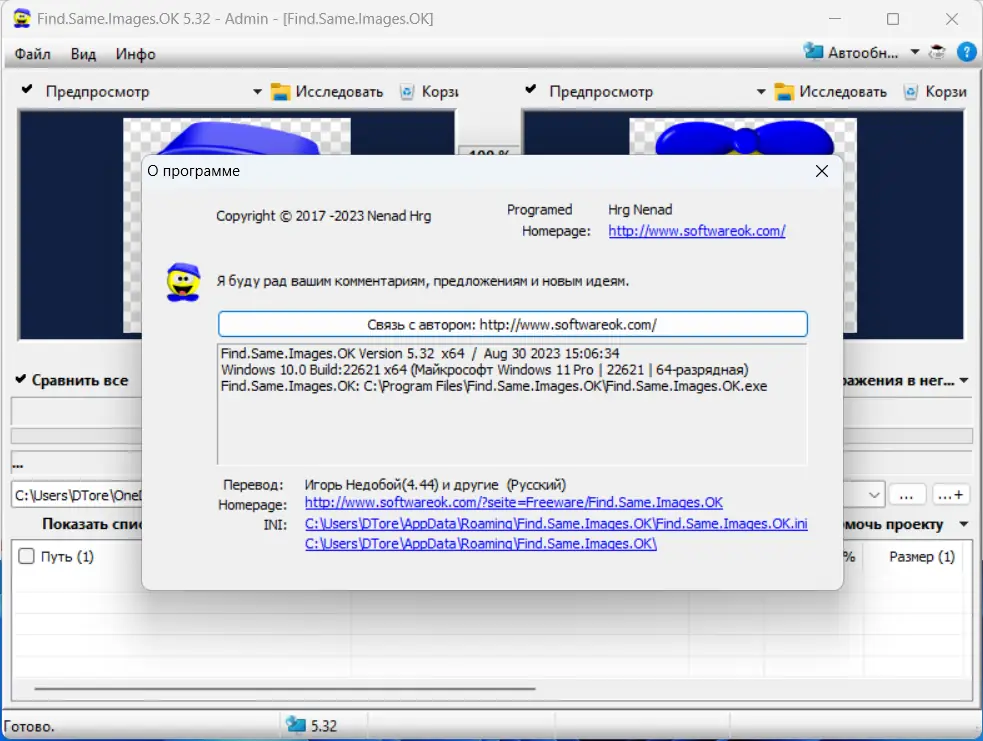This screenshot has width=983, height=741.
Task: Toggle the left Предпросмотр checkmark
Action: coord(27,90)
